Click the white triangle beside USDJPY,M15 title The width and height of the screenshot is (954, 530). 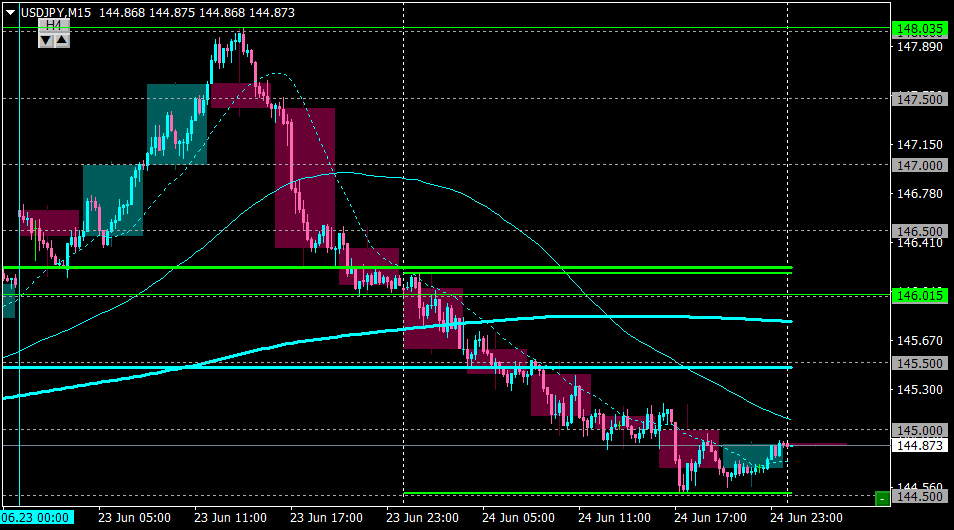pyautogui.click(x=10, y=10)
